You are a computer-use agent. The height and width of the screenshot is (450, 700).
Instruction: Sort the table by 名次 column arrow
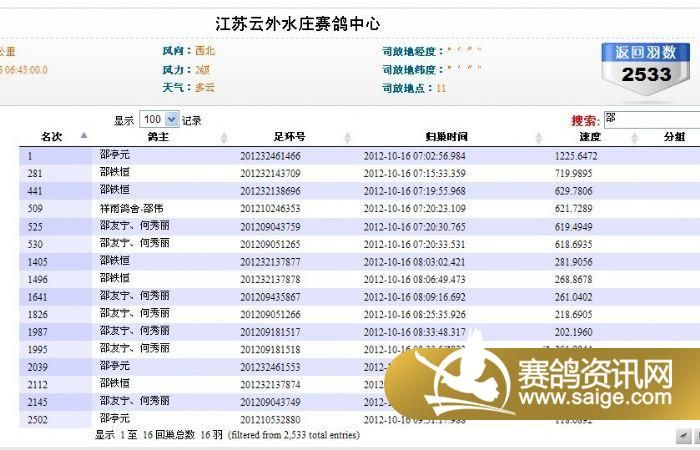tap(84, 137)
